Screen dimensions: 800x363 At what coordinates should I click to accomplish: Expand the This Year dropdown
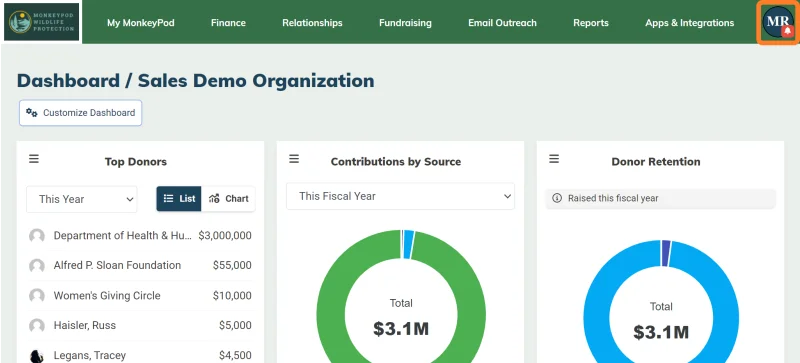point(82,199)
